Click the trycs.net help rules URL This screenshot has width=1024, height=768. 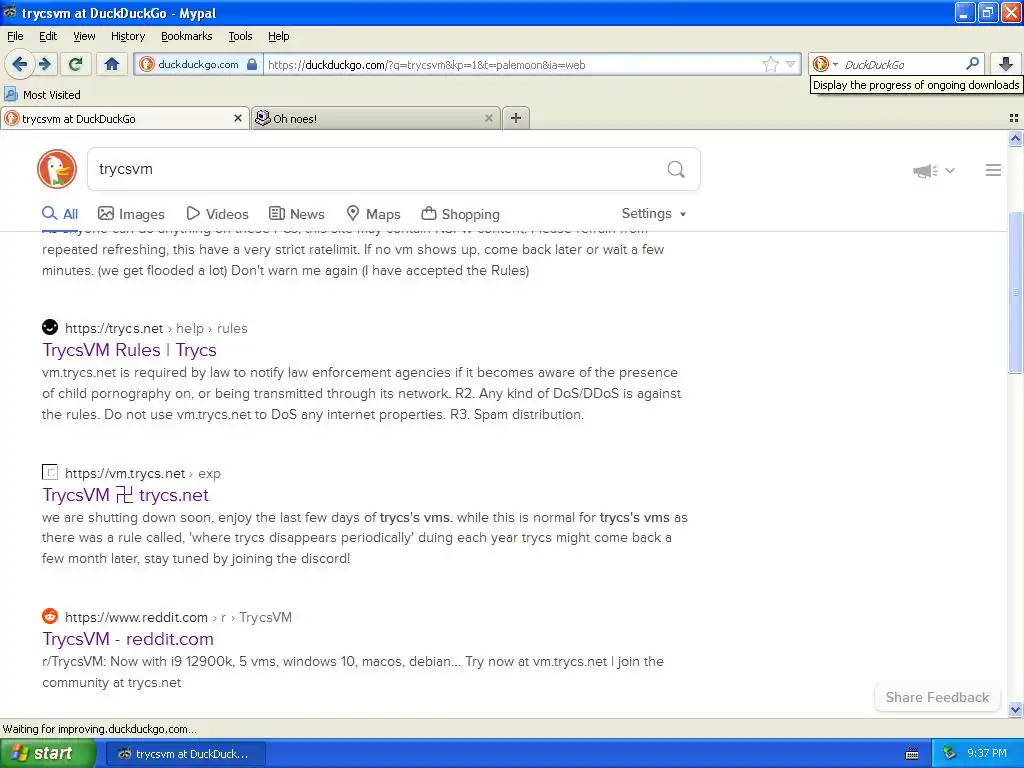click(x=156, y=328)
